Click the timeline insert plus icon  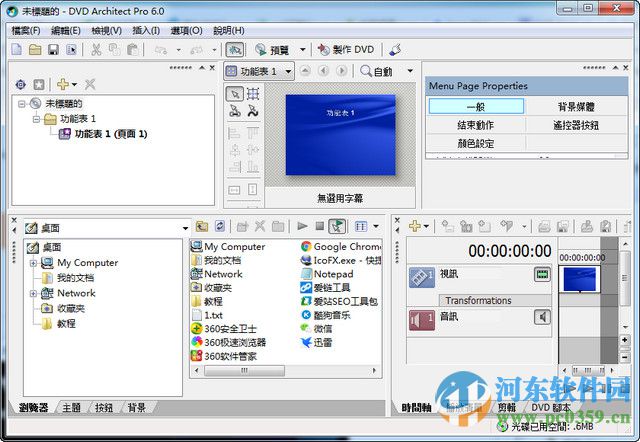(x=415, y=226)
